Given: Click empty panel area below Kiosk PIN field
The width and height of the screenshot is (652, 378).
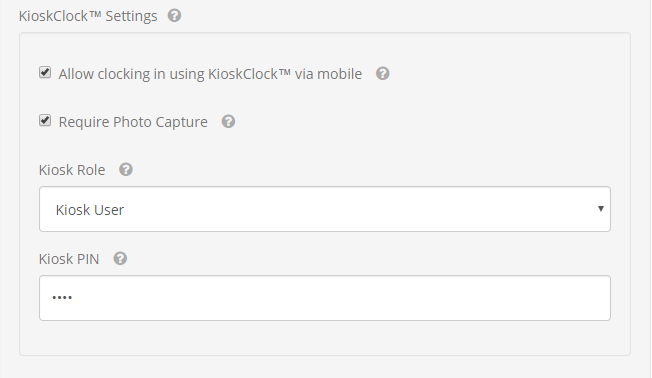Looking at the screenshot, I should pos(325,338).
